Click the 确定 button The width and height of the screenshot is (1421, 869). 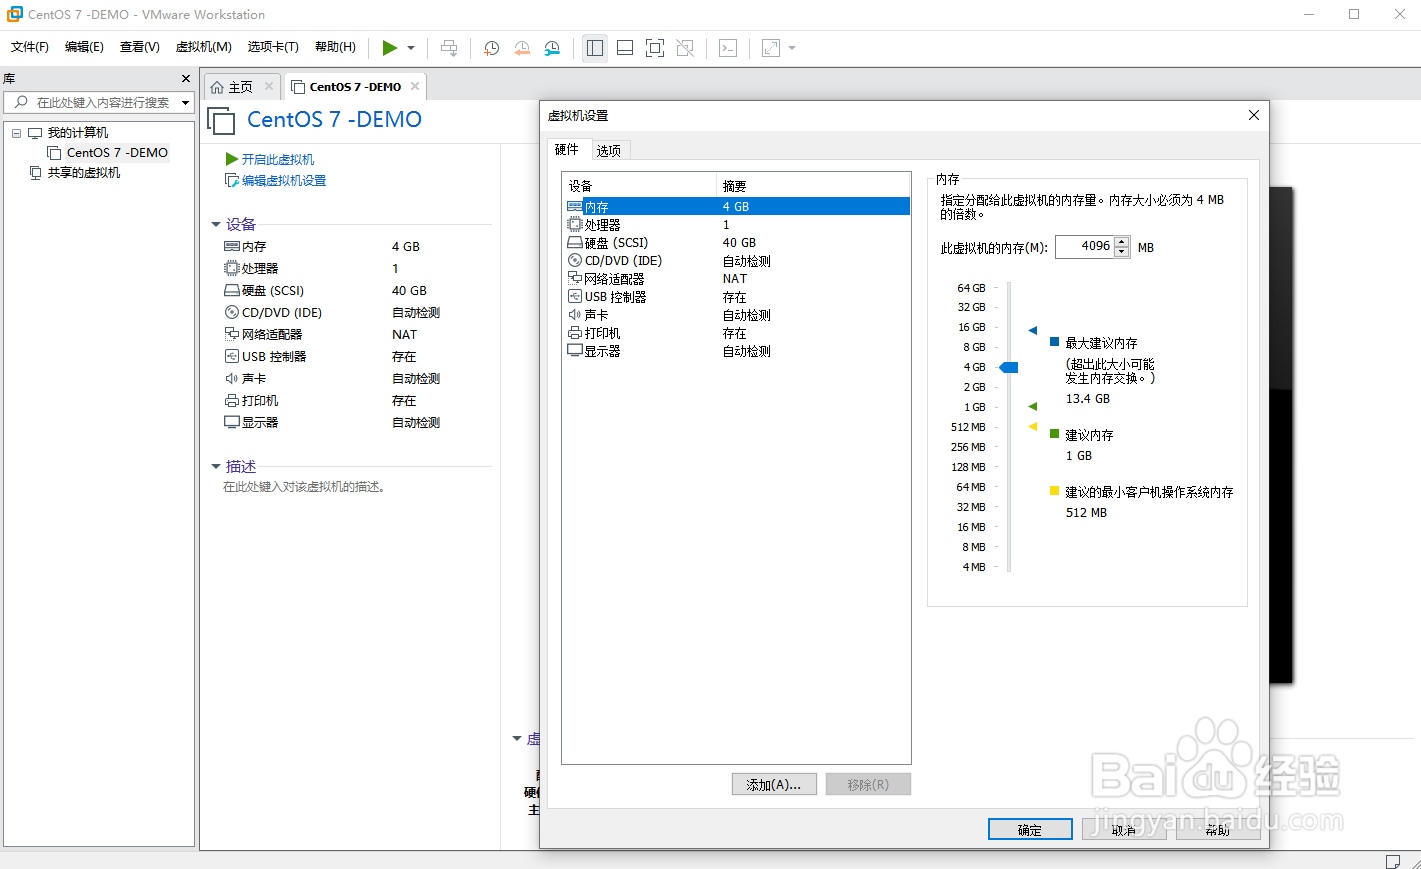pos(1030,829)
